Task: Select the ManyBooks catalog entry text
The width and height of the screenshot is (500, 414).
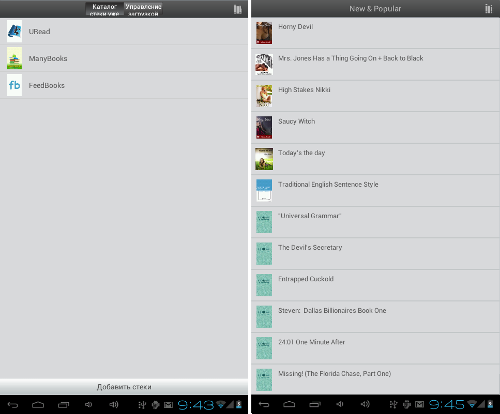Action: click(48, 58)
